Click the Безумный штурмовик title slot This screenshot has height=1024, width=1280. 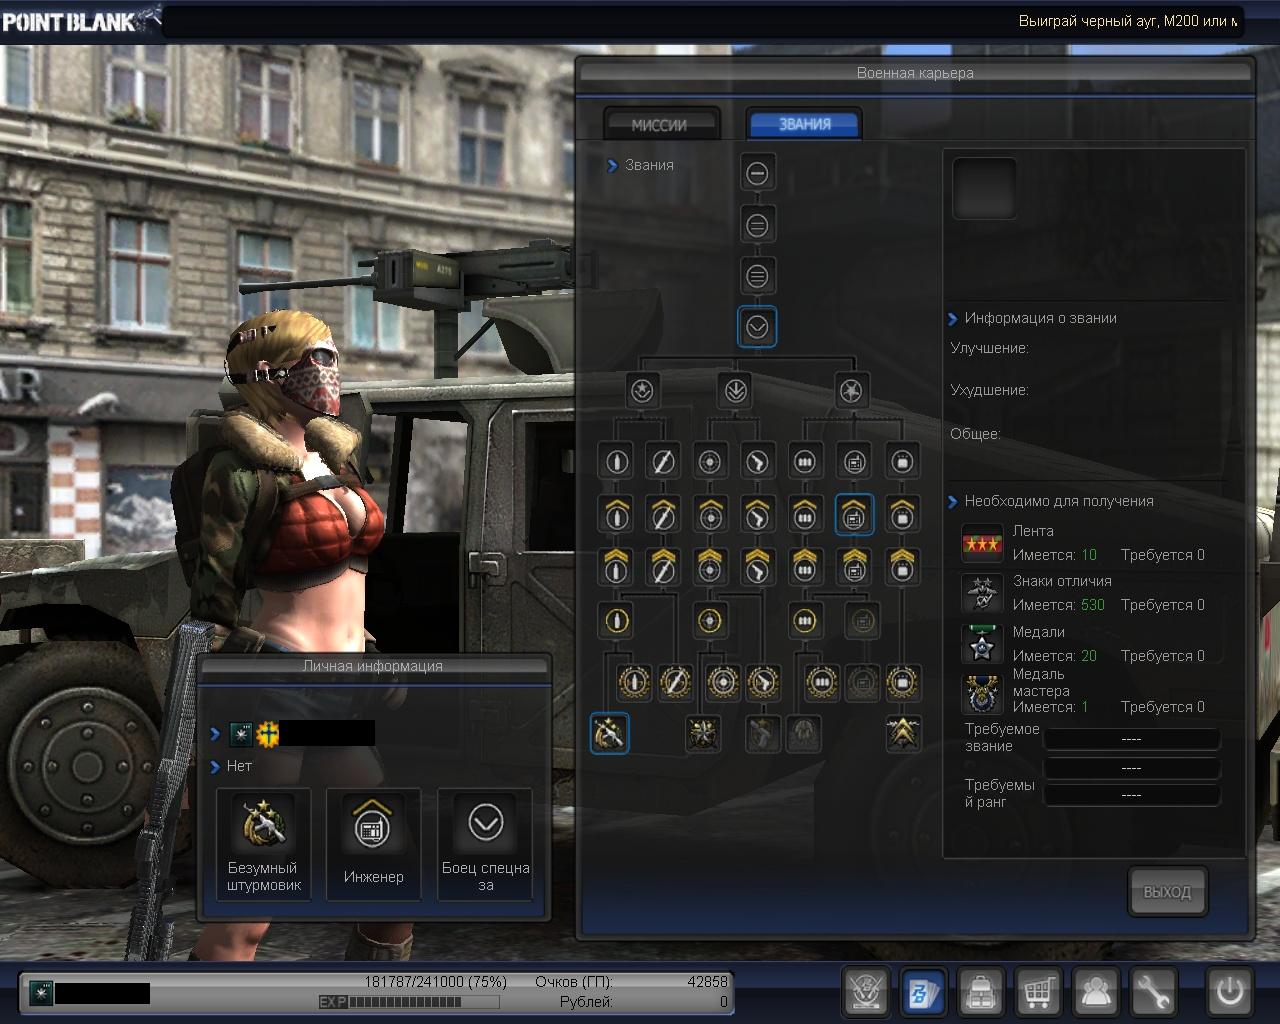pos(263,843)
